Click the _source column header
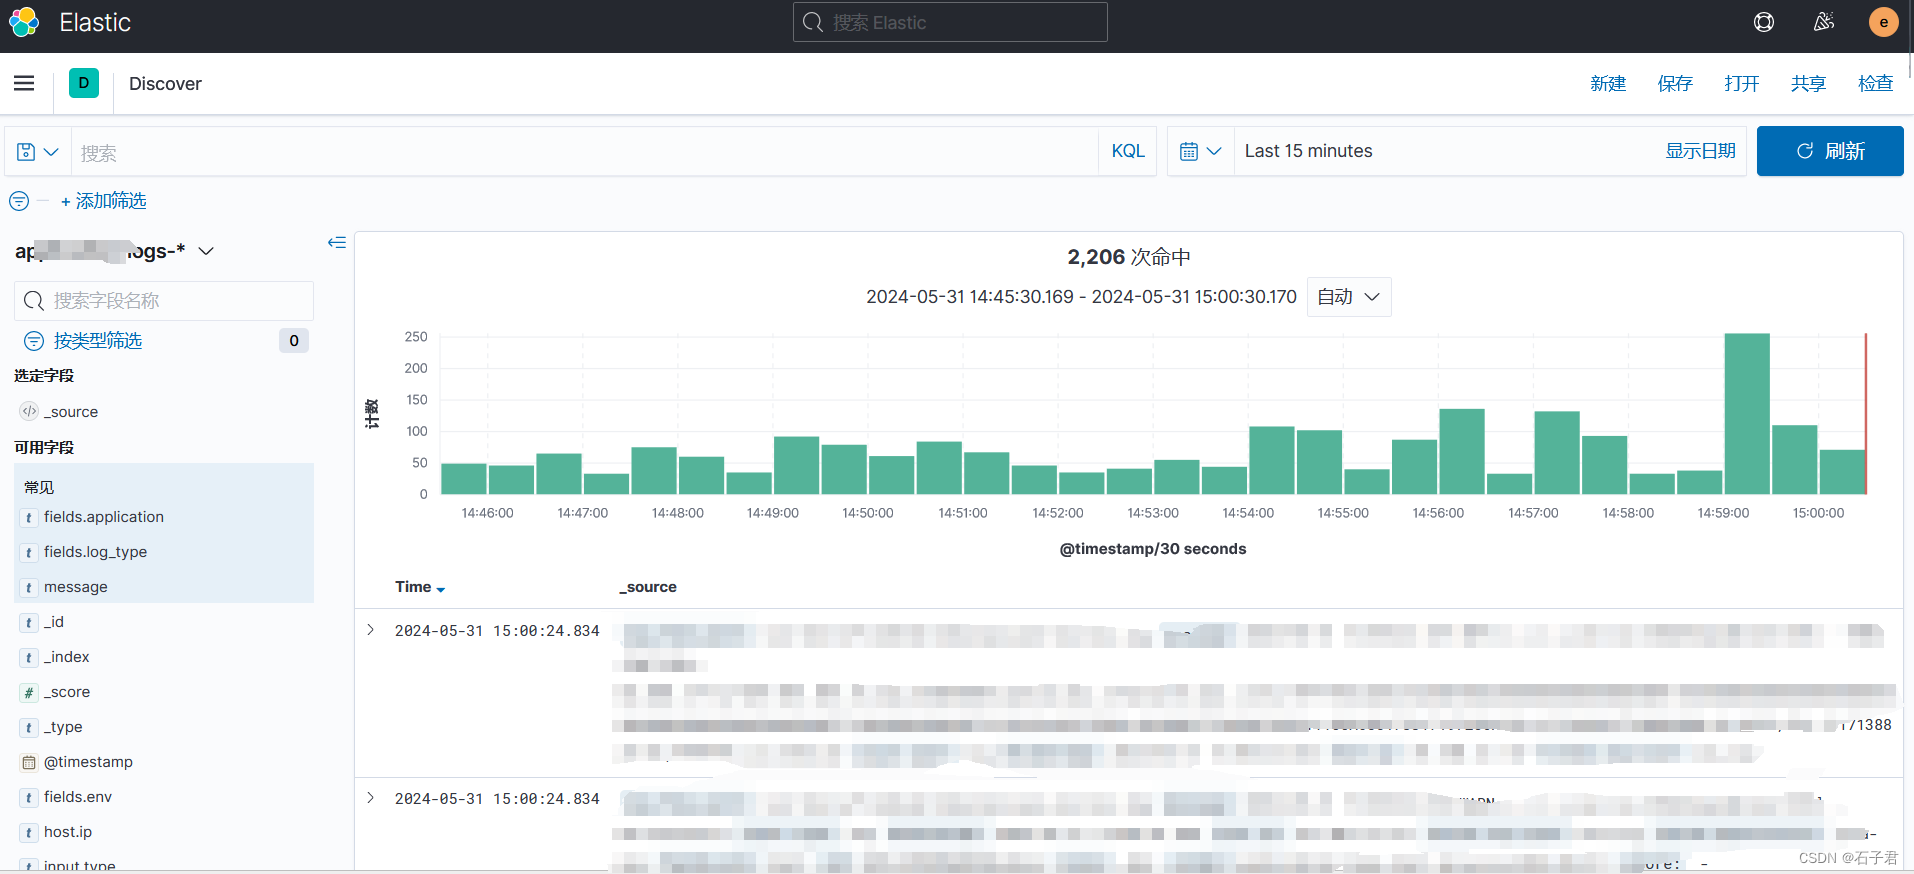 coord(648,587)
